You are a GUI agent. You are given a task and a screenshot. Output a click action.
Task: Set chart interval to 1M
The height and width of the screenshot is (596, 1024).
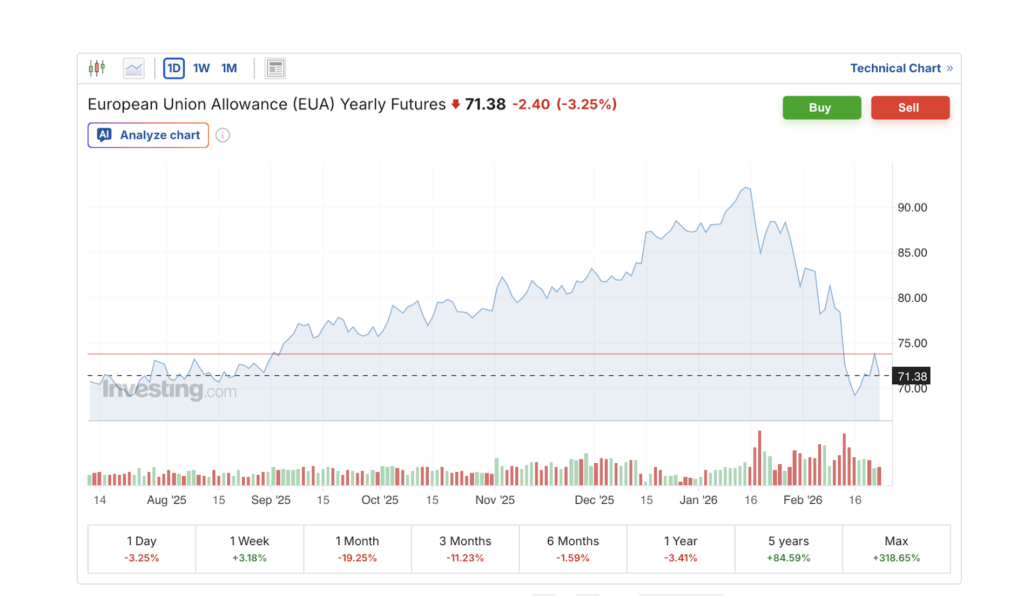[x=229, y=68]
